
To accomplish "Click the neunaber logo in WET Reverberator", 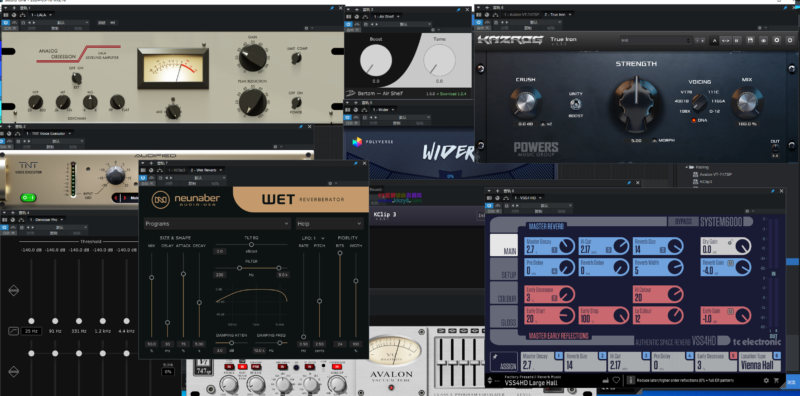I will (186, 200).
